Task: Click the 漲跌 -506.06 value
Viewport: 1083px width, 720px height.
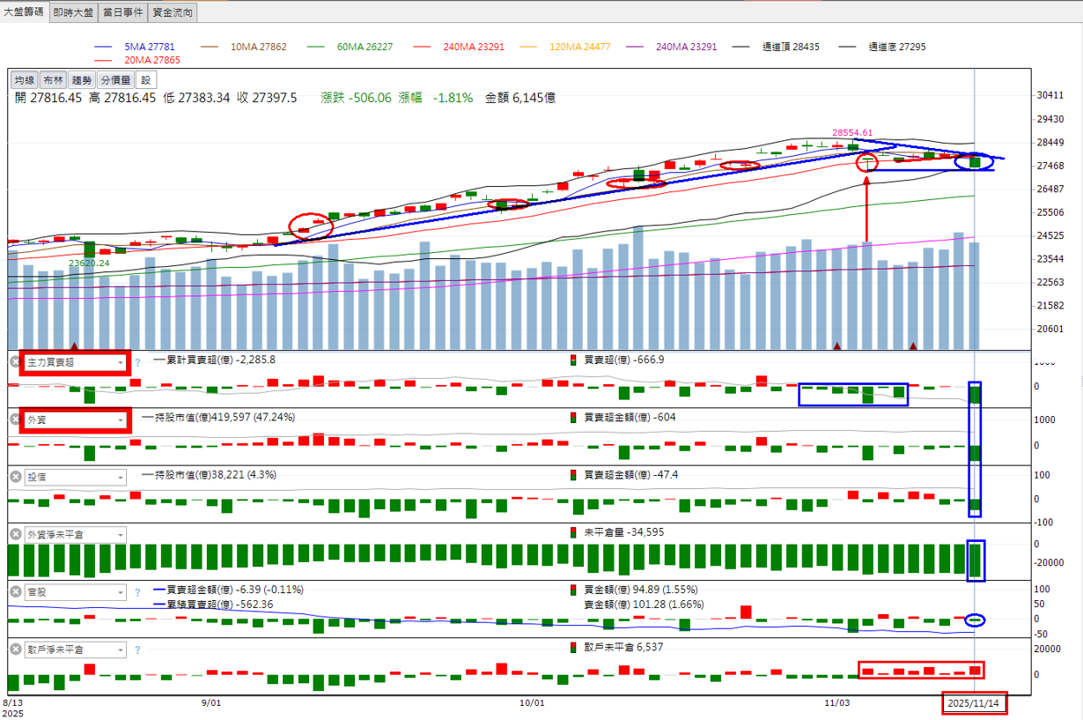Action: tap(356, 98)
